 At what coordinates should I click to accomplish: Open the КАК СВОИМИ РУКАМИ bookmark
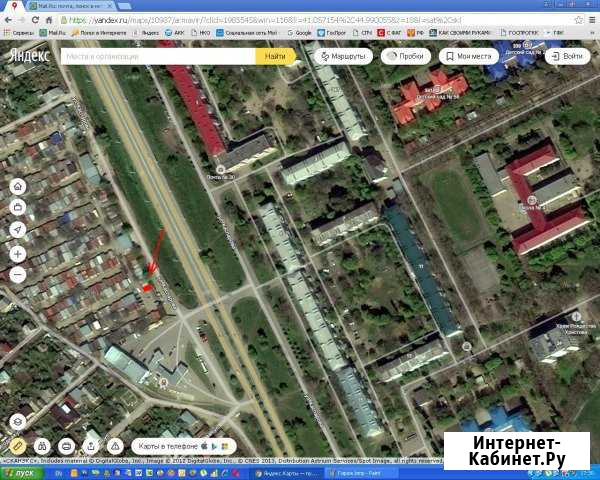coord(459,33)
